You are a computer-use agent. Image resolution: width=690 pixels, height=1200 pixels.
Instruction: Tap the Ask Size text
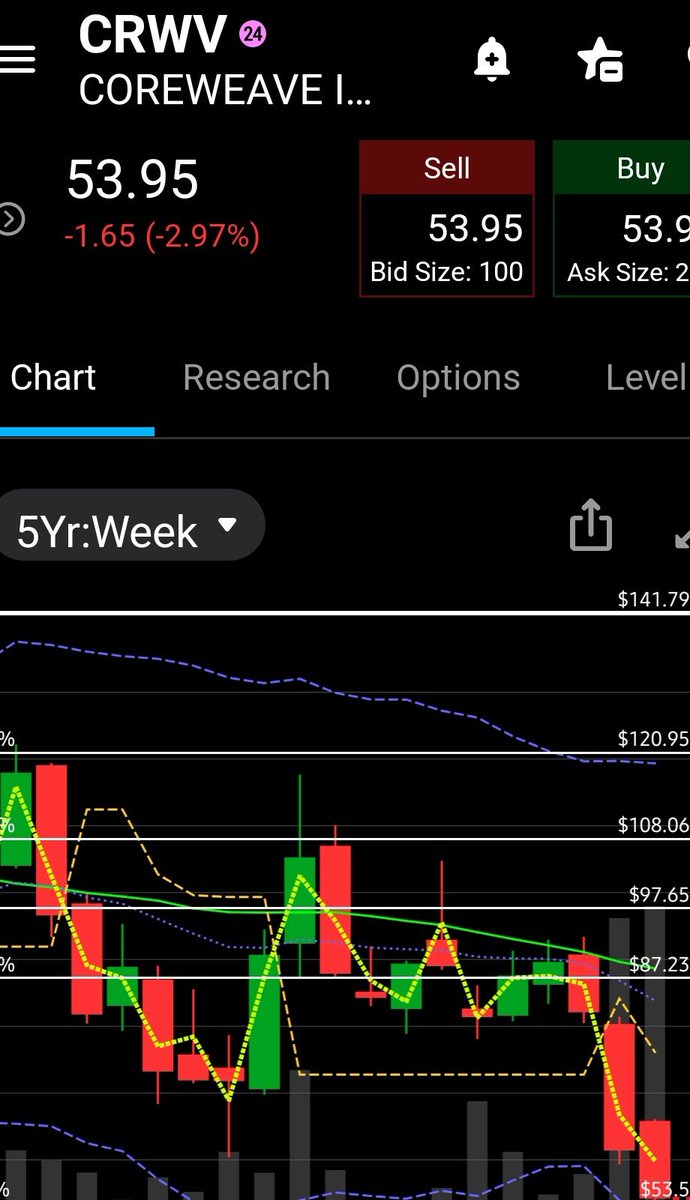628,271
